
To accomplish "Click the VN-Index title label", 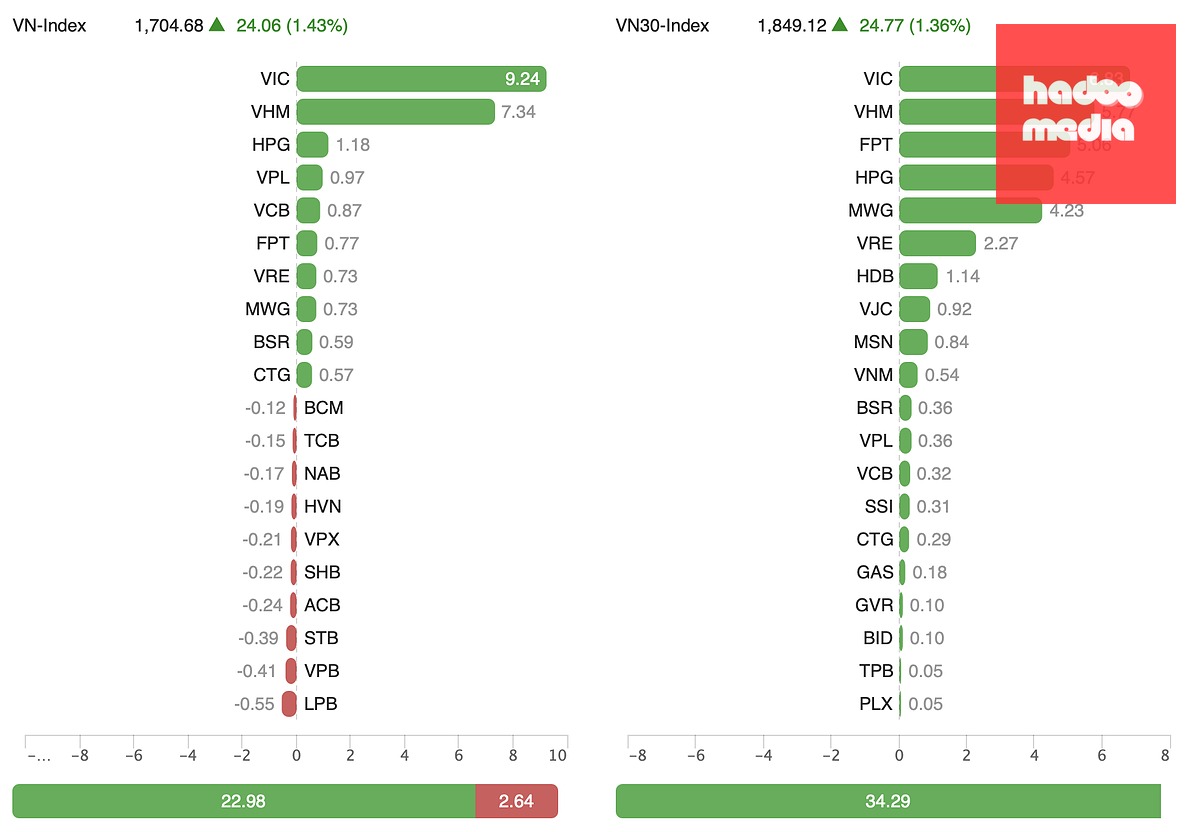I will (49, 26).
